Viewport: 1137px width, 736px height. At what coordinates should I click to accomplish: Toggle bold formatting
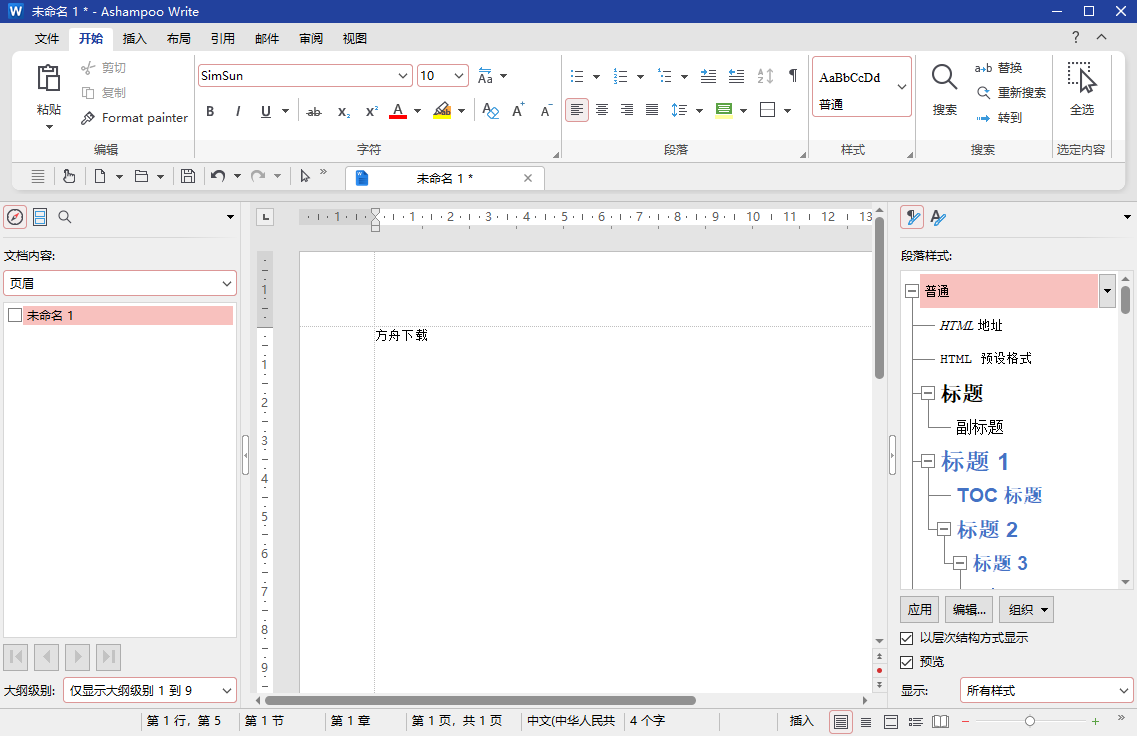(210, 111)
